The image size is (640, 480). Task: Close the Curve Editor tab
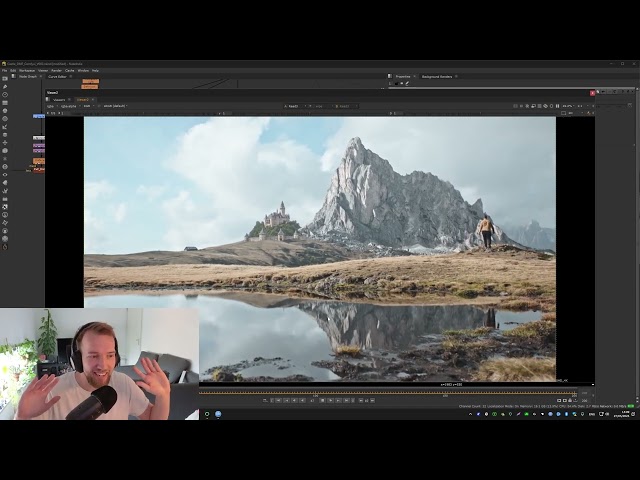coord(71,76)
